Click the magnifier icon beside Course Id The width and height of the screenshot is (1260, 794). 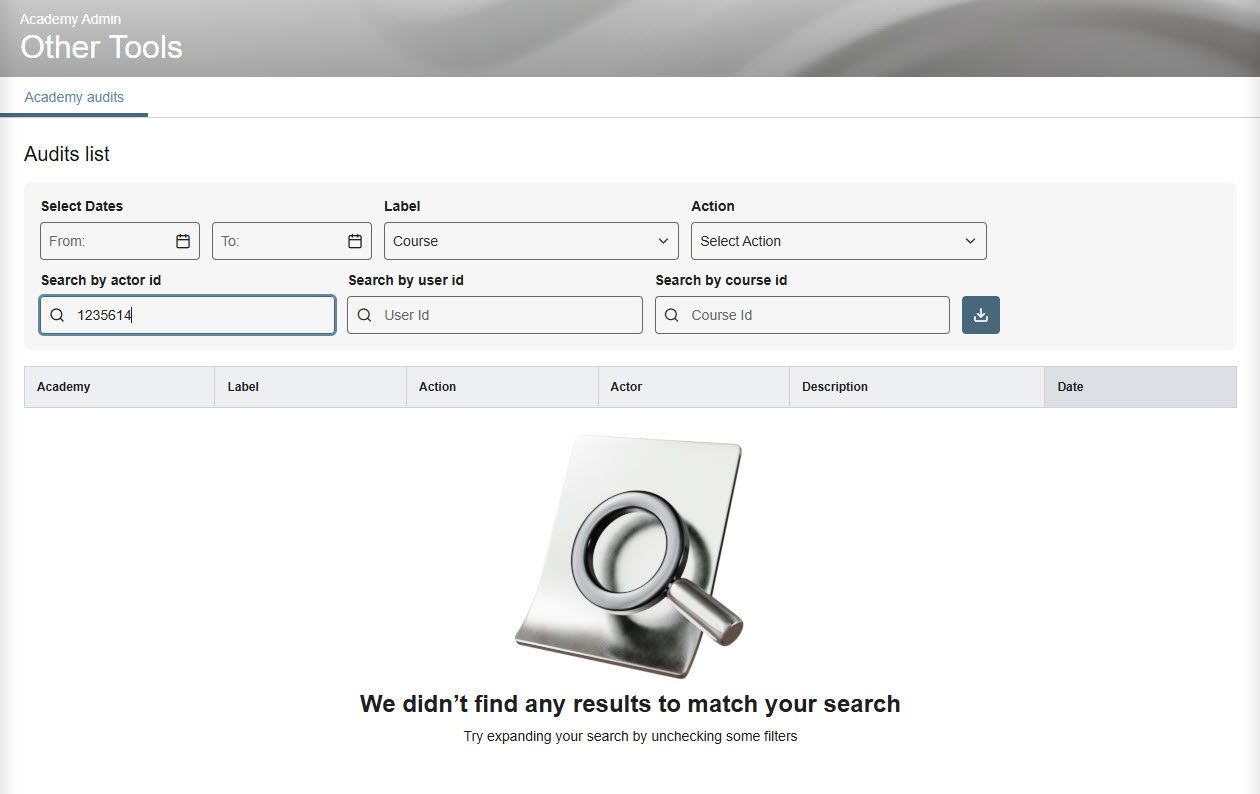(671, 314)
